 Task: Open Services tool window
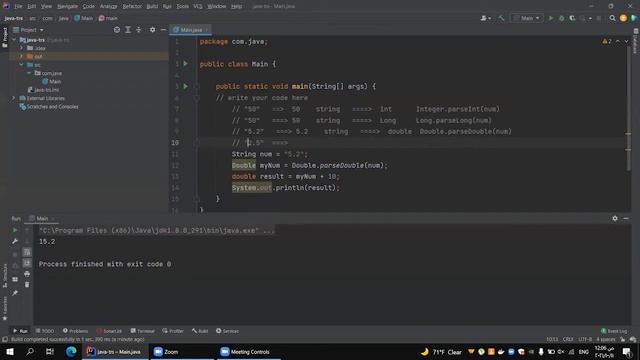(227, 331)
